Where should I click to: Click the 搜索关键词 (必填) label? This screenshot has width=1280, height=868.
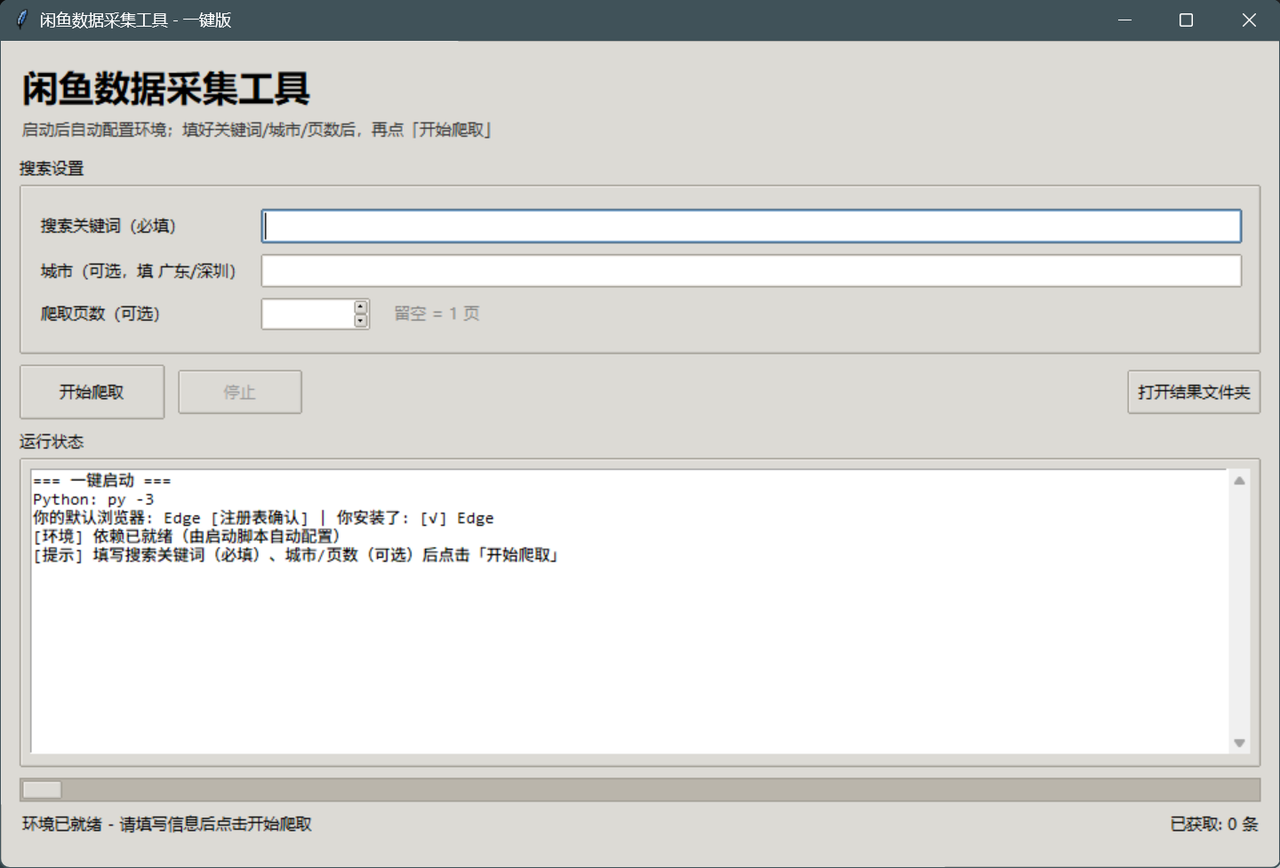click(x=108, y=226)
